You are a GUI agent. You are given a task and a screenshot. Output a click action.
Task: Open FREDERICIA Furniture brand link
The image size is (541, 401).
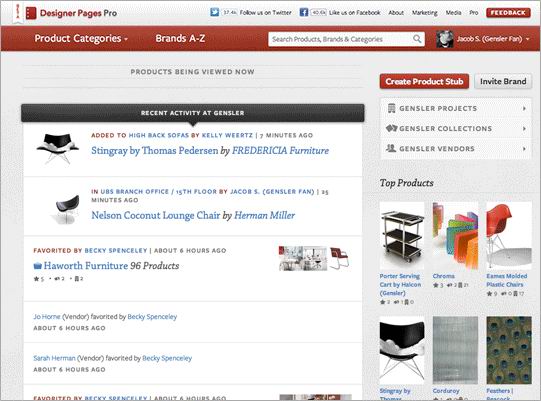[280, 150]
